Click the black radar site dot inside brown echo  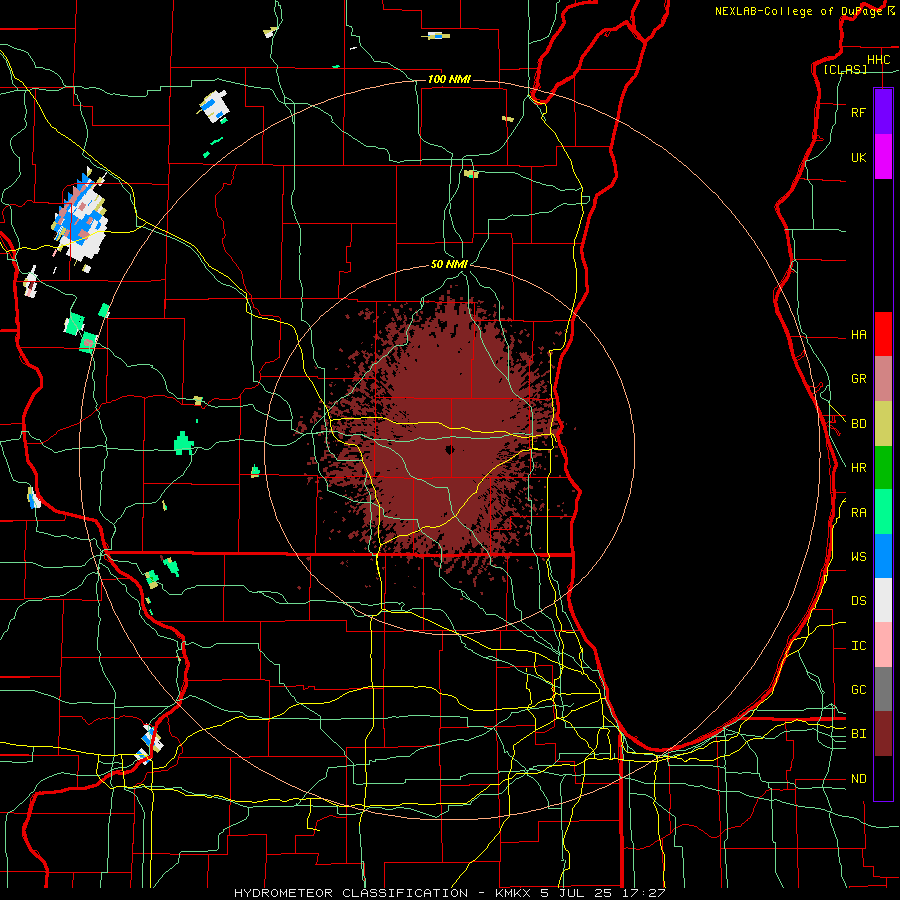pyautogui.click(x=449, y=449)
